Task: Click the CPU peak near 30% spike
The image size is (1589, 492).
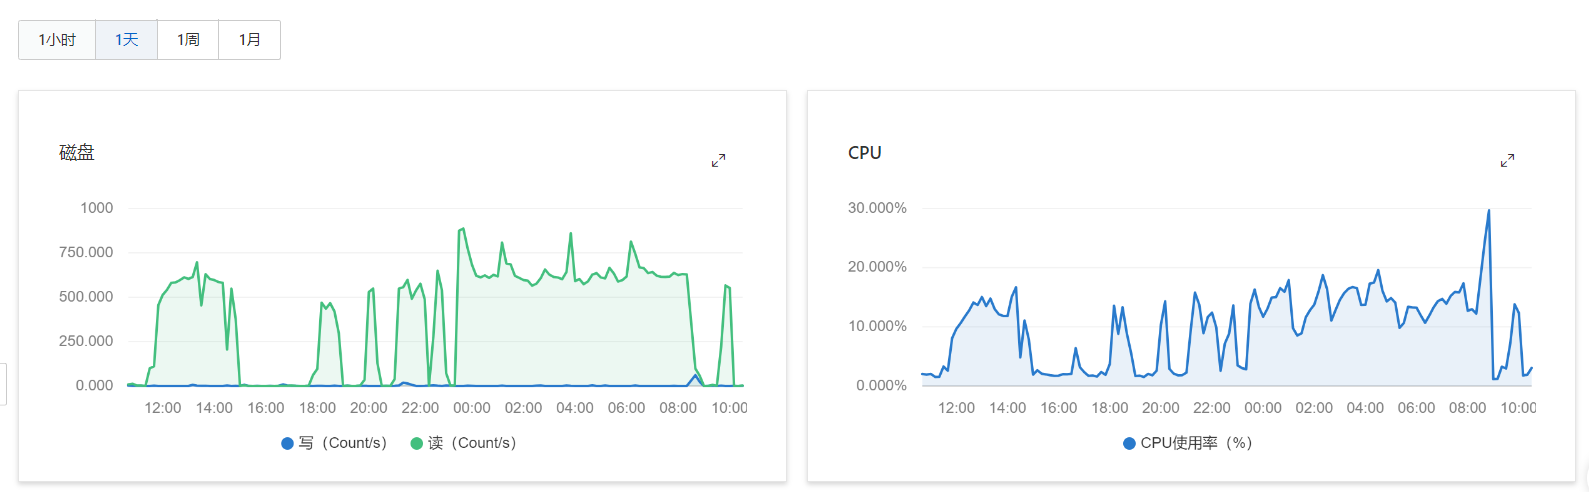Action: tap(1488, 211)
